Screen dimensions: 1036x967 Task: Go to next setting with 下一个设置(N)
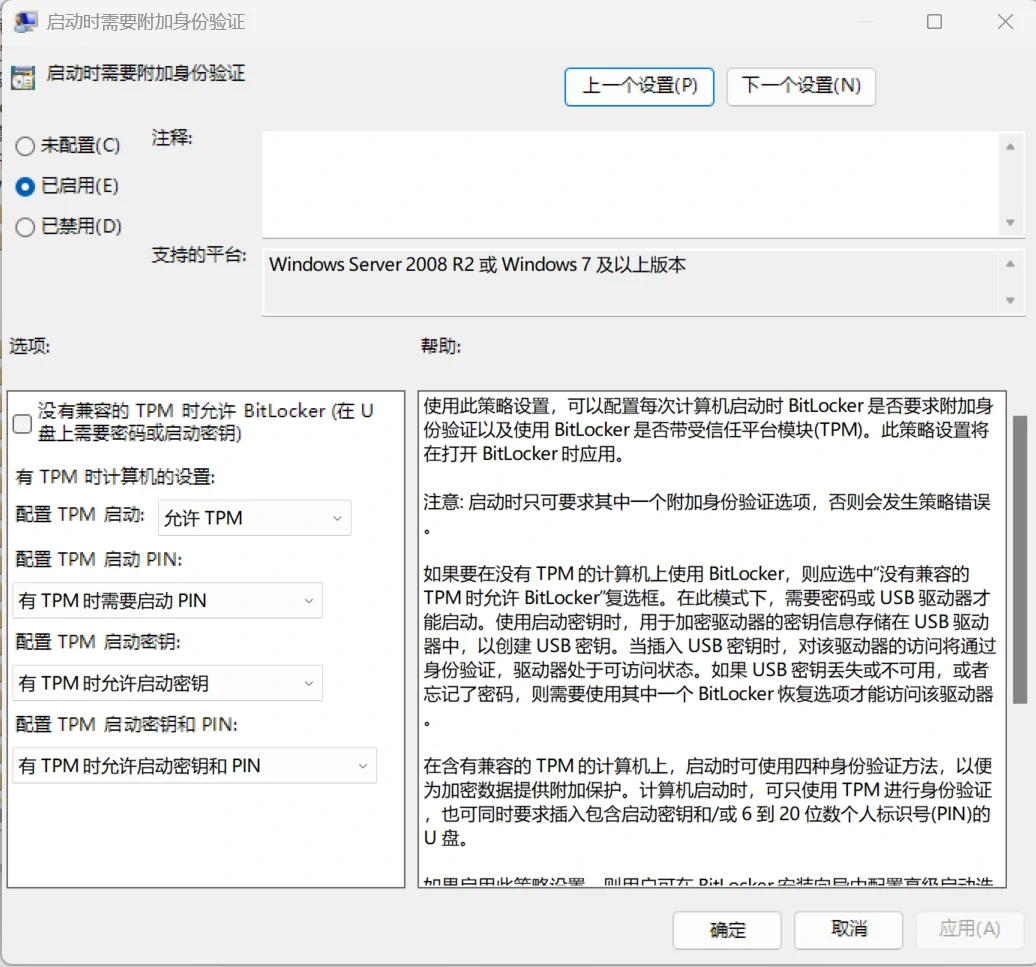coord(801,87)
